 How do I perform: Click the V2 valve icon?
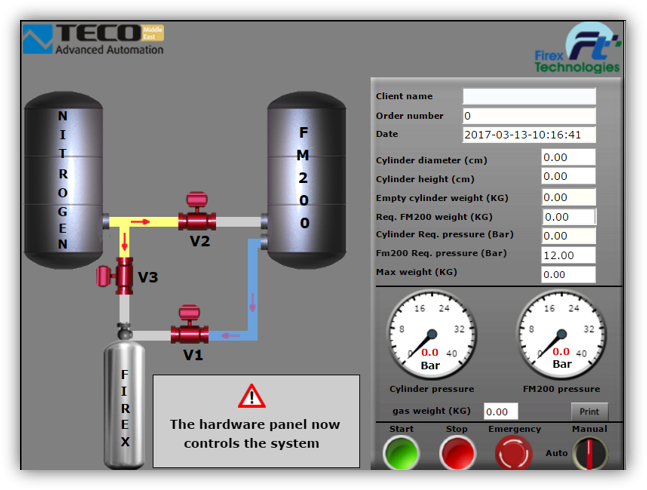click(196, 216)
